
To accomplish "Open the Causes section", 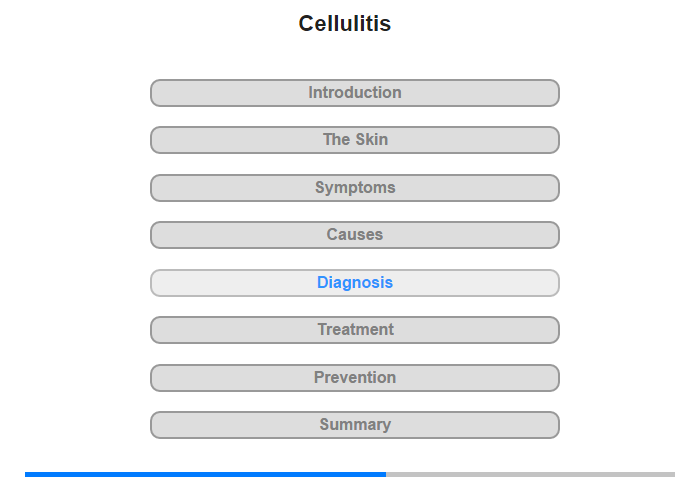I will pos(355,235).
